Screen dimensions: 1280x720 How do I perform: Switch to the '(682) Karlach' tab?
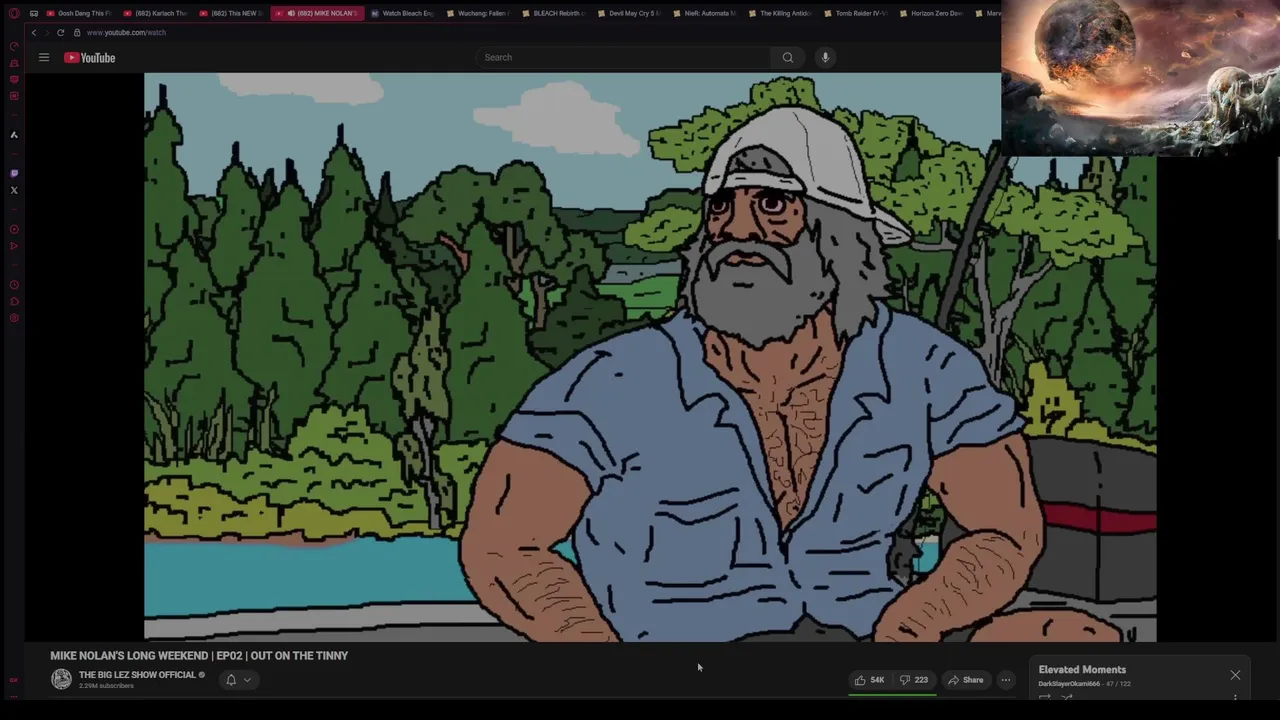point(155,13)
